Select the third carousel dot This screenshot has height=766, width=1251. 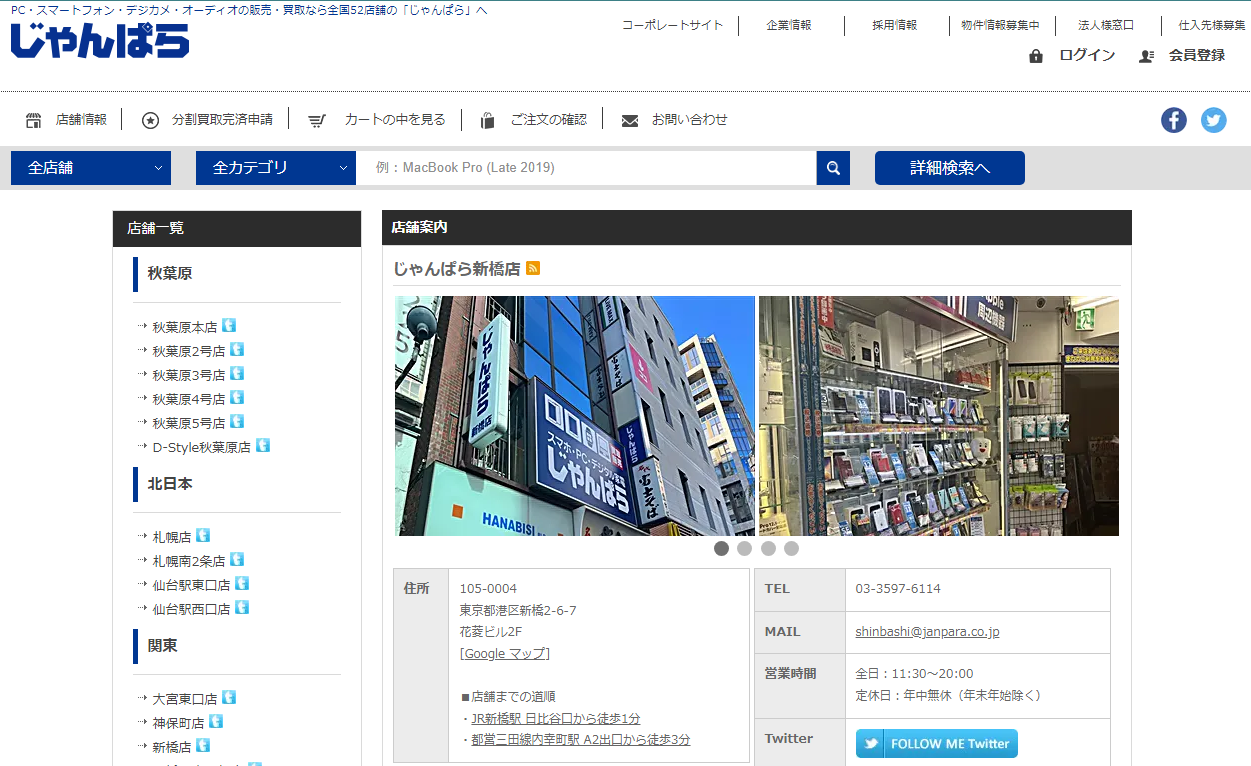pos(768,548)
